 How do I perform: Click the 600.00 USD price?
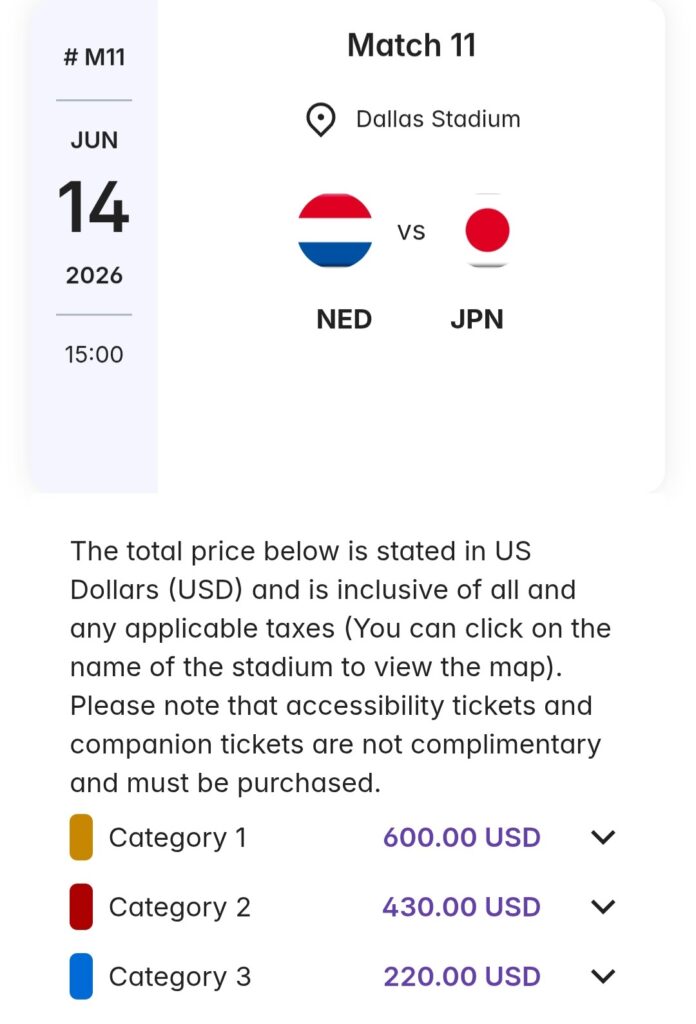point(461,837)
